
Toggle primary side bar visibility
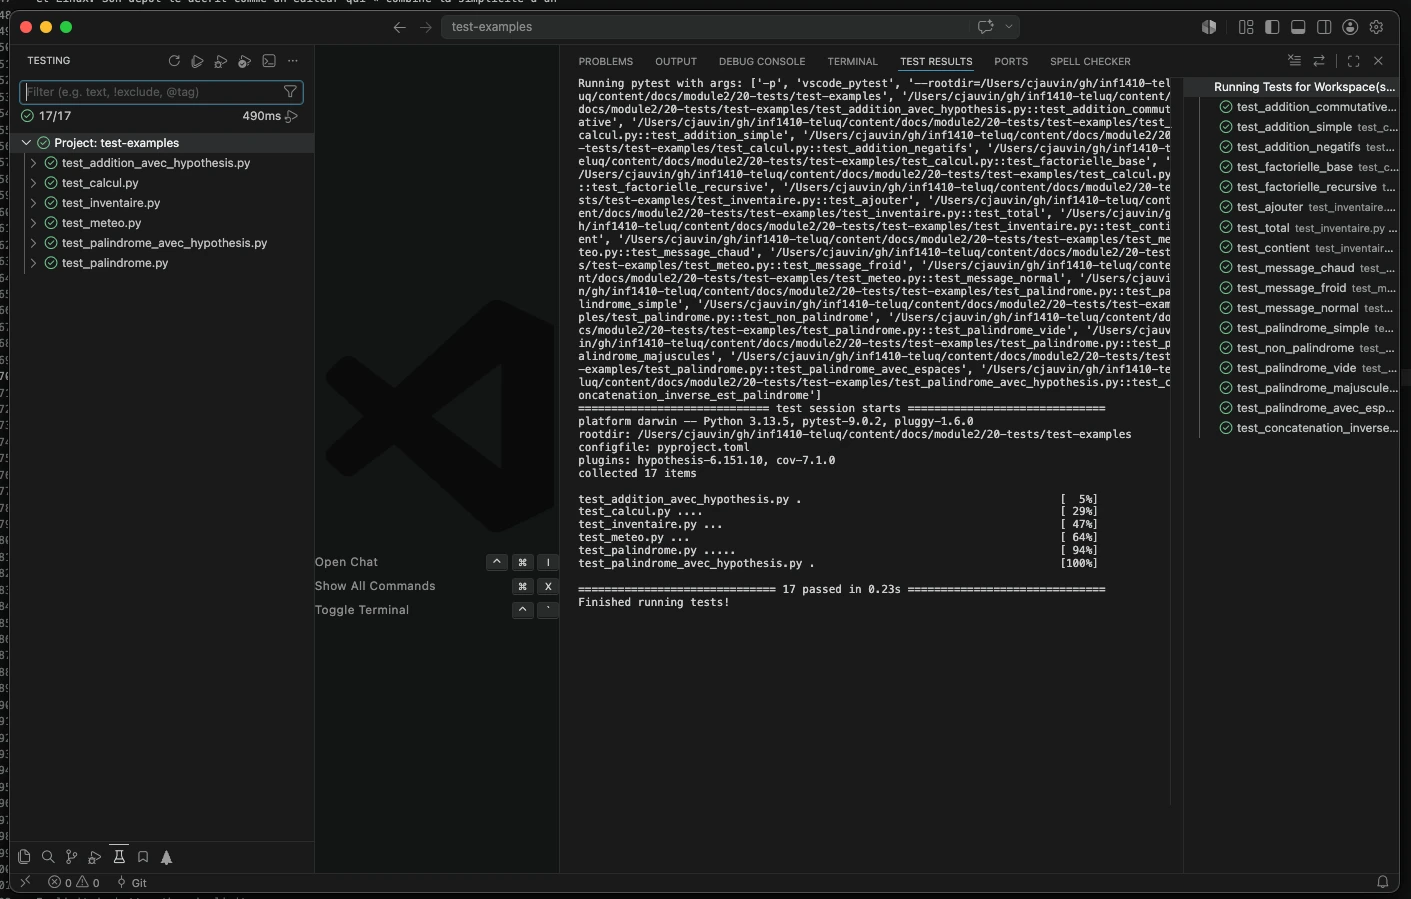(x=1272, y=27)
